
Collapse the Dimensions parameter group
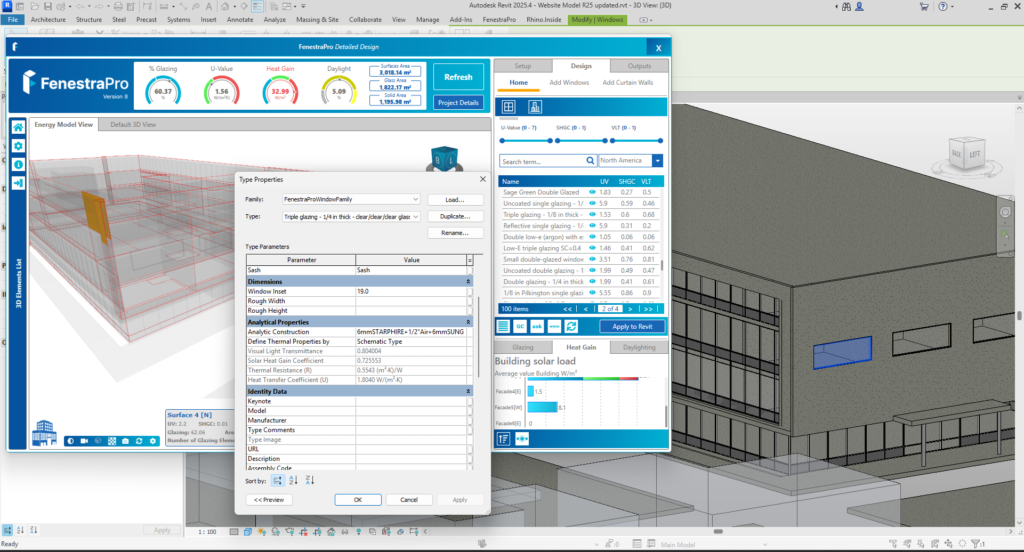(468, 282)
